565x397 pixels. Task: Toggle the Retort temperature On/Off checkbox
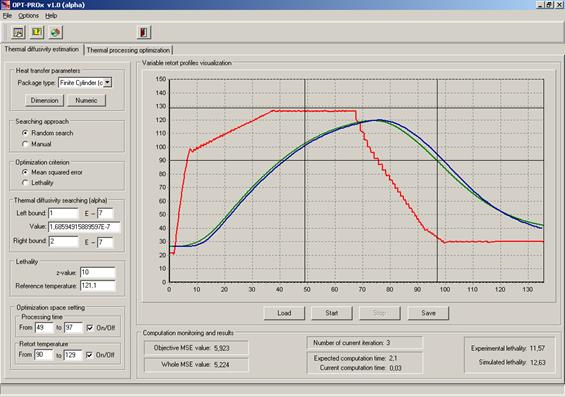pyautogui.click(x=89, y=355)
